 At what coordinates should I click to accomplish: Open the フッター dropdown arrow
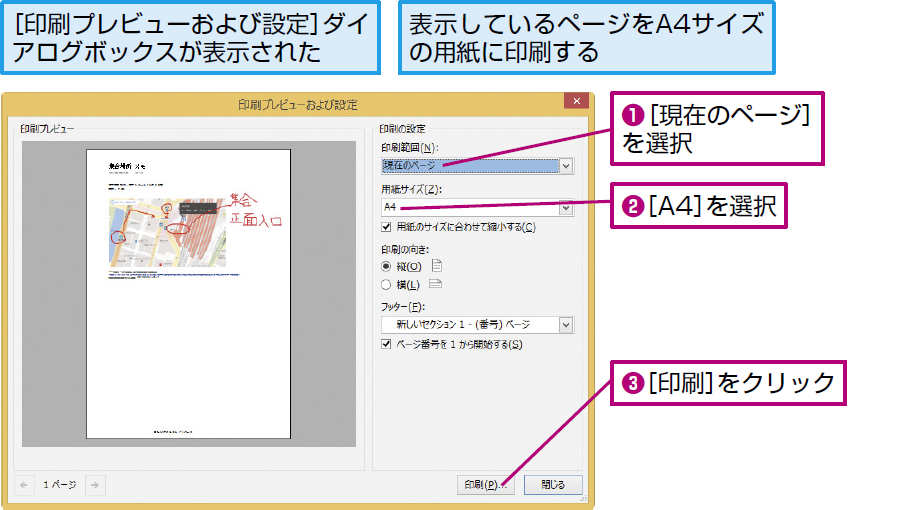(566, 325)
